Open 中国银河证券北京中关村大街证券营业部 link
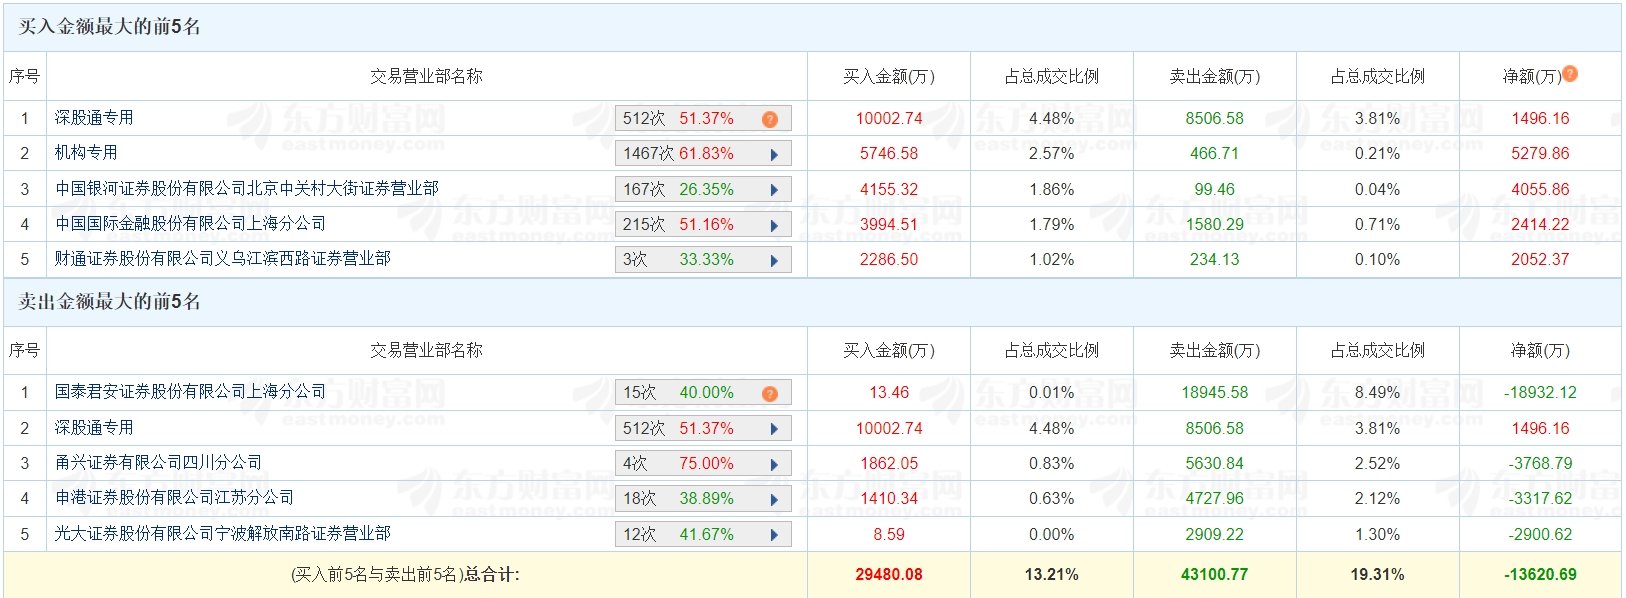This screenshot has width=1626, height=598. 247,188
